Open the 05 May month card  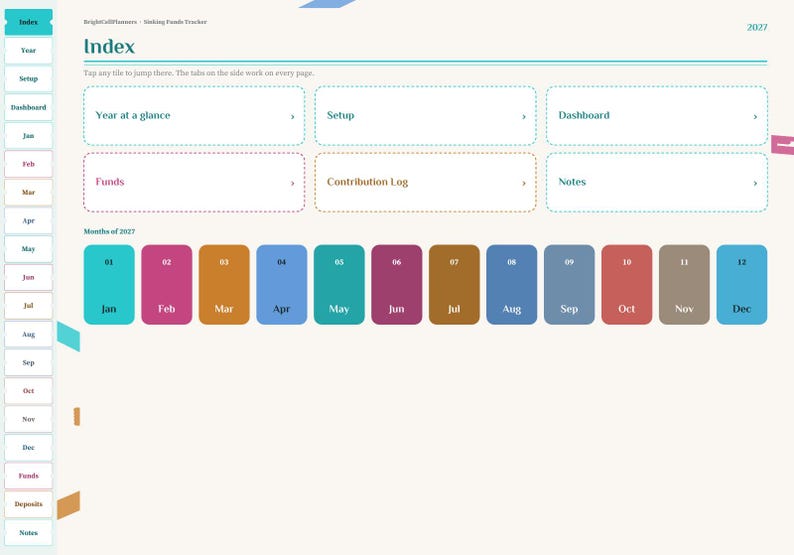click(339, 285)
